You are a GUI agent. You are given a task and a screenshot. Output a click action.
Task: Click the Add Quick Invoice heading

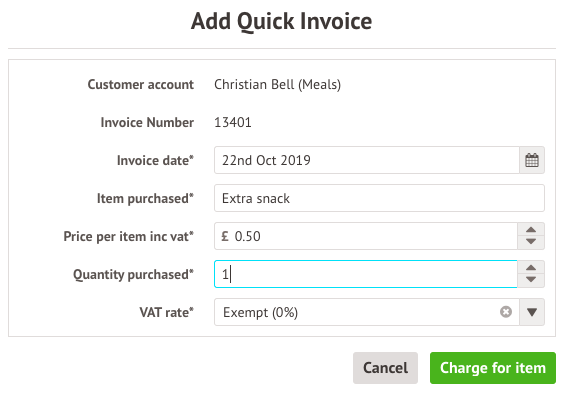tap(282, 22)
